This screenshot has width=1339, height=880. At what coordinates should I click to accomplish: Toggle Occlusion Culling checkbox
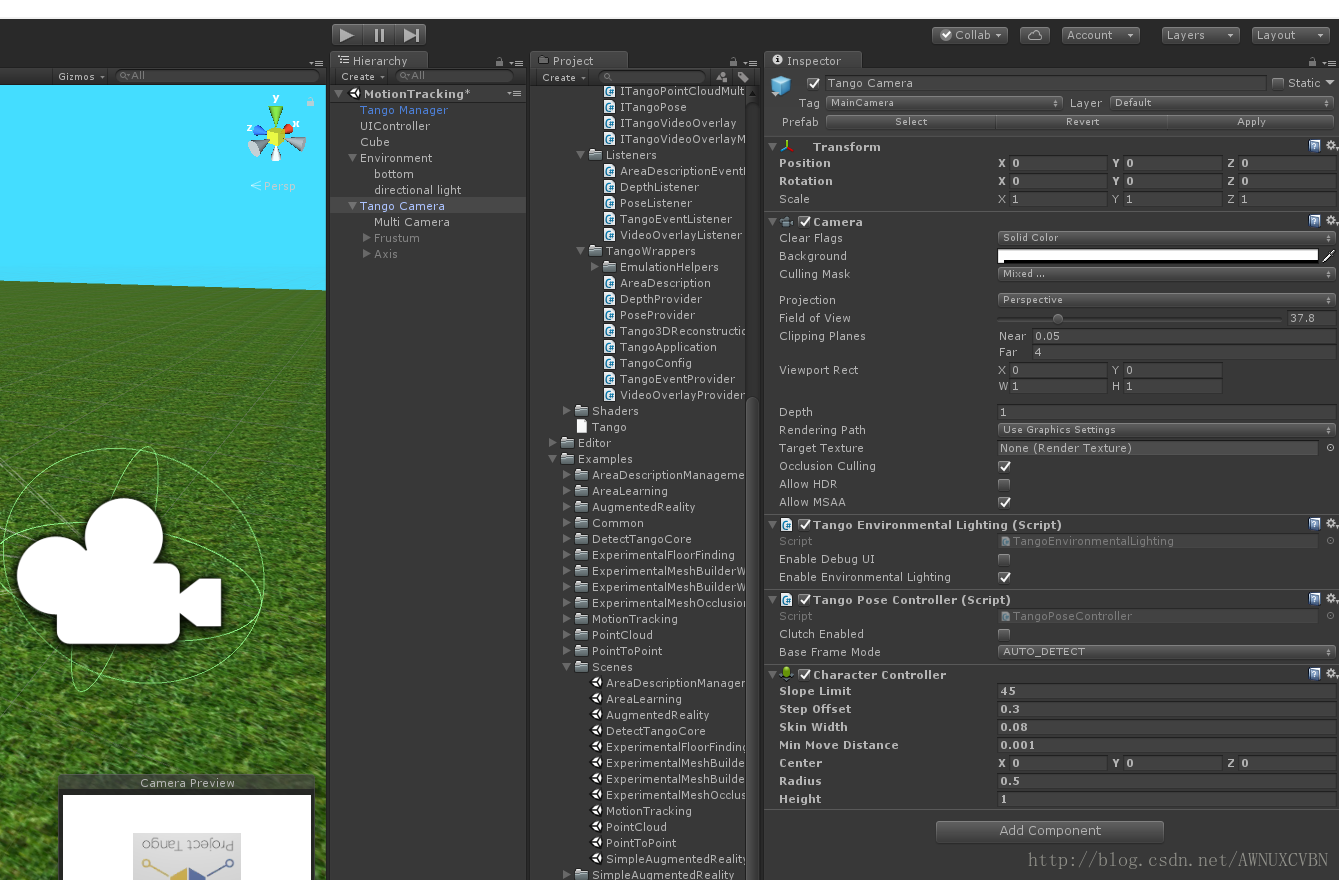(1004, 466)
